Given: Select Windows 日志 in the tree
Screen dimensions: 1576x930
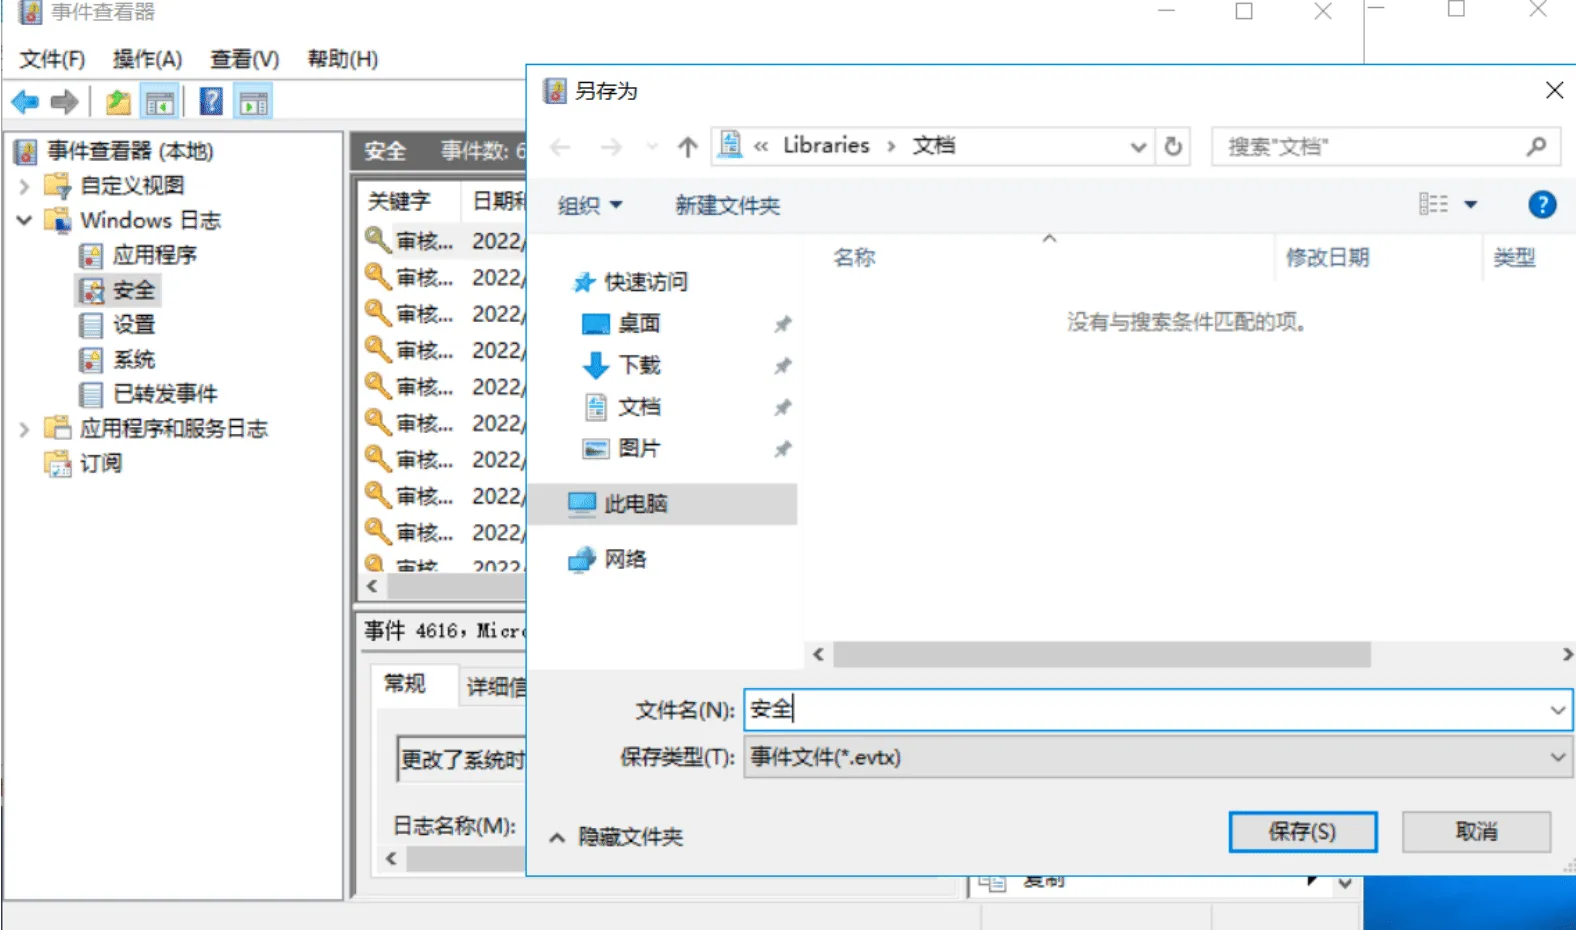Looking at the screenshot, I should pyautogui.click(x=150, y=220).
